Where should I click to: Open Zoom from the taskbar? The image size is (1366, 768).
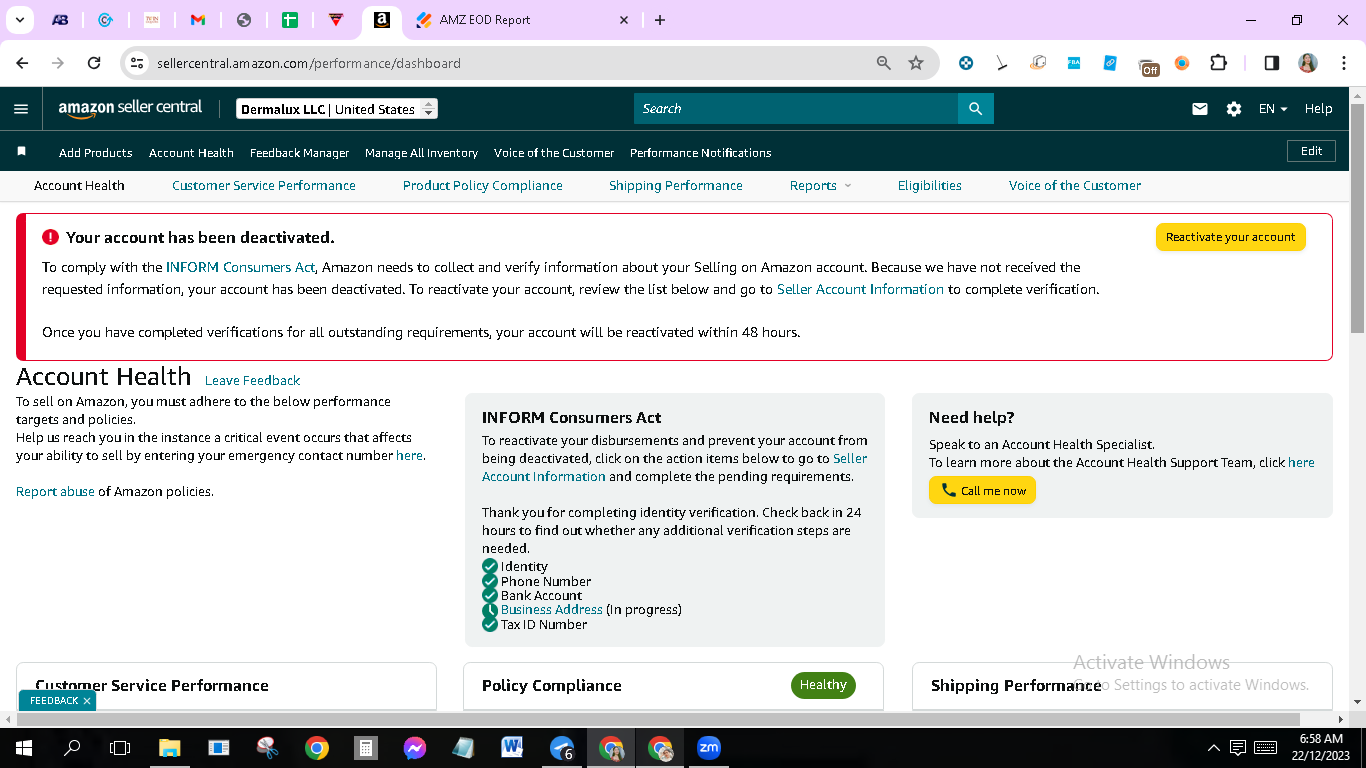(x=709, y=747)
